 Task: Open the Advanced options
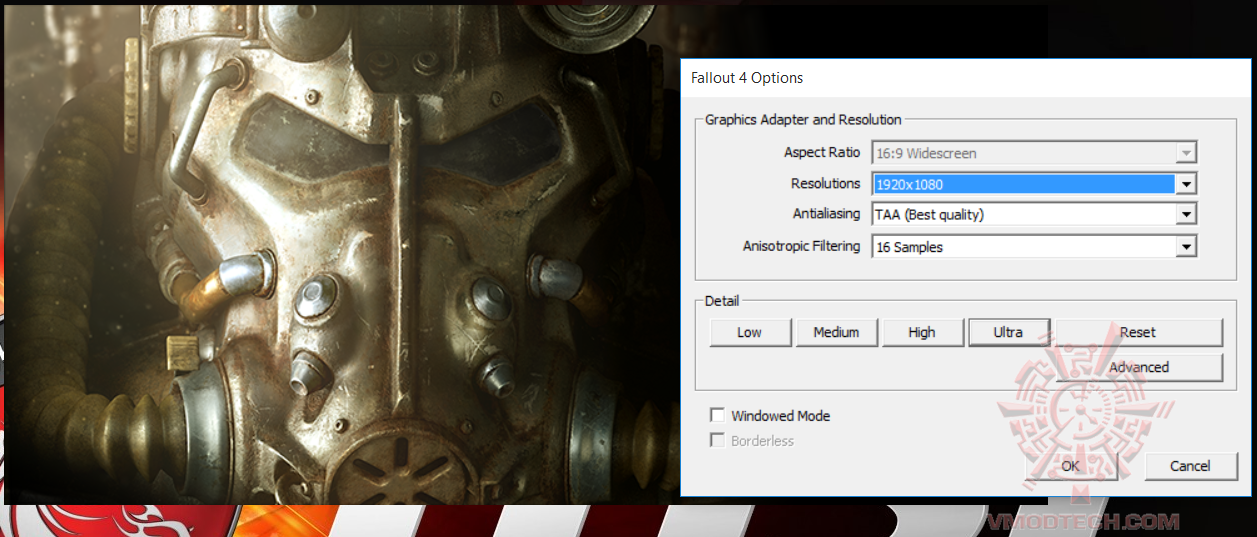[1138, 367]
